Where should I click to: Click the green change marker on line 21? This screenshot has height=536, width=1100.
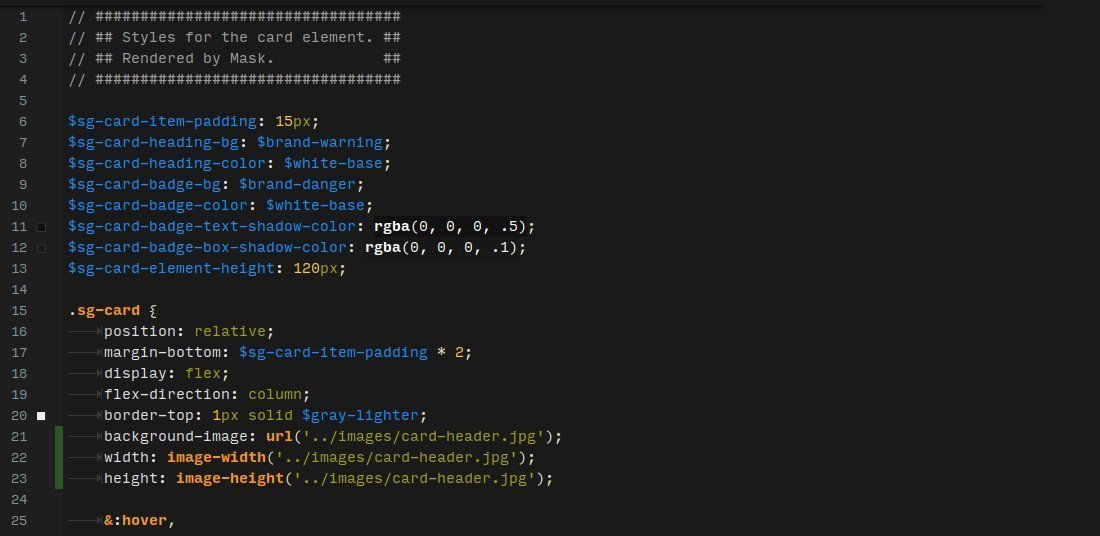point(60,437)
